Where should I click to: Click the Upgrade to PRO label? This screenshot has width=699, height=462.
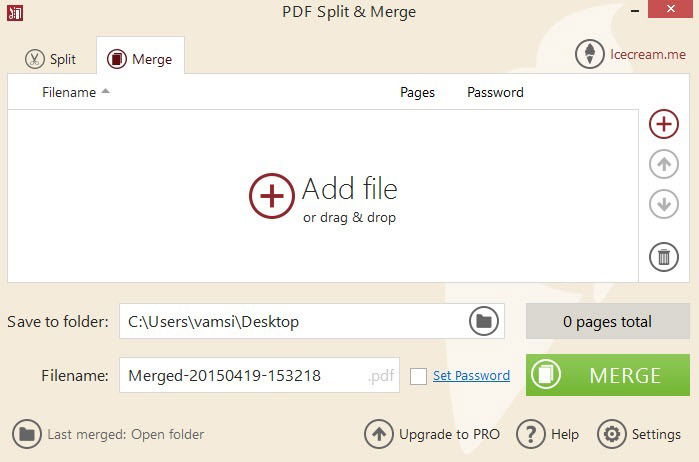click(x=449, y=434)
